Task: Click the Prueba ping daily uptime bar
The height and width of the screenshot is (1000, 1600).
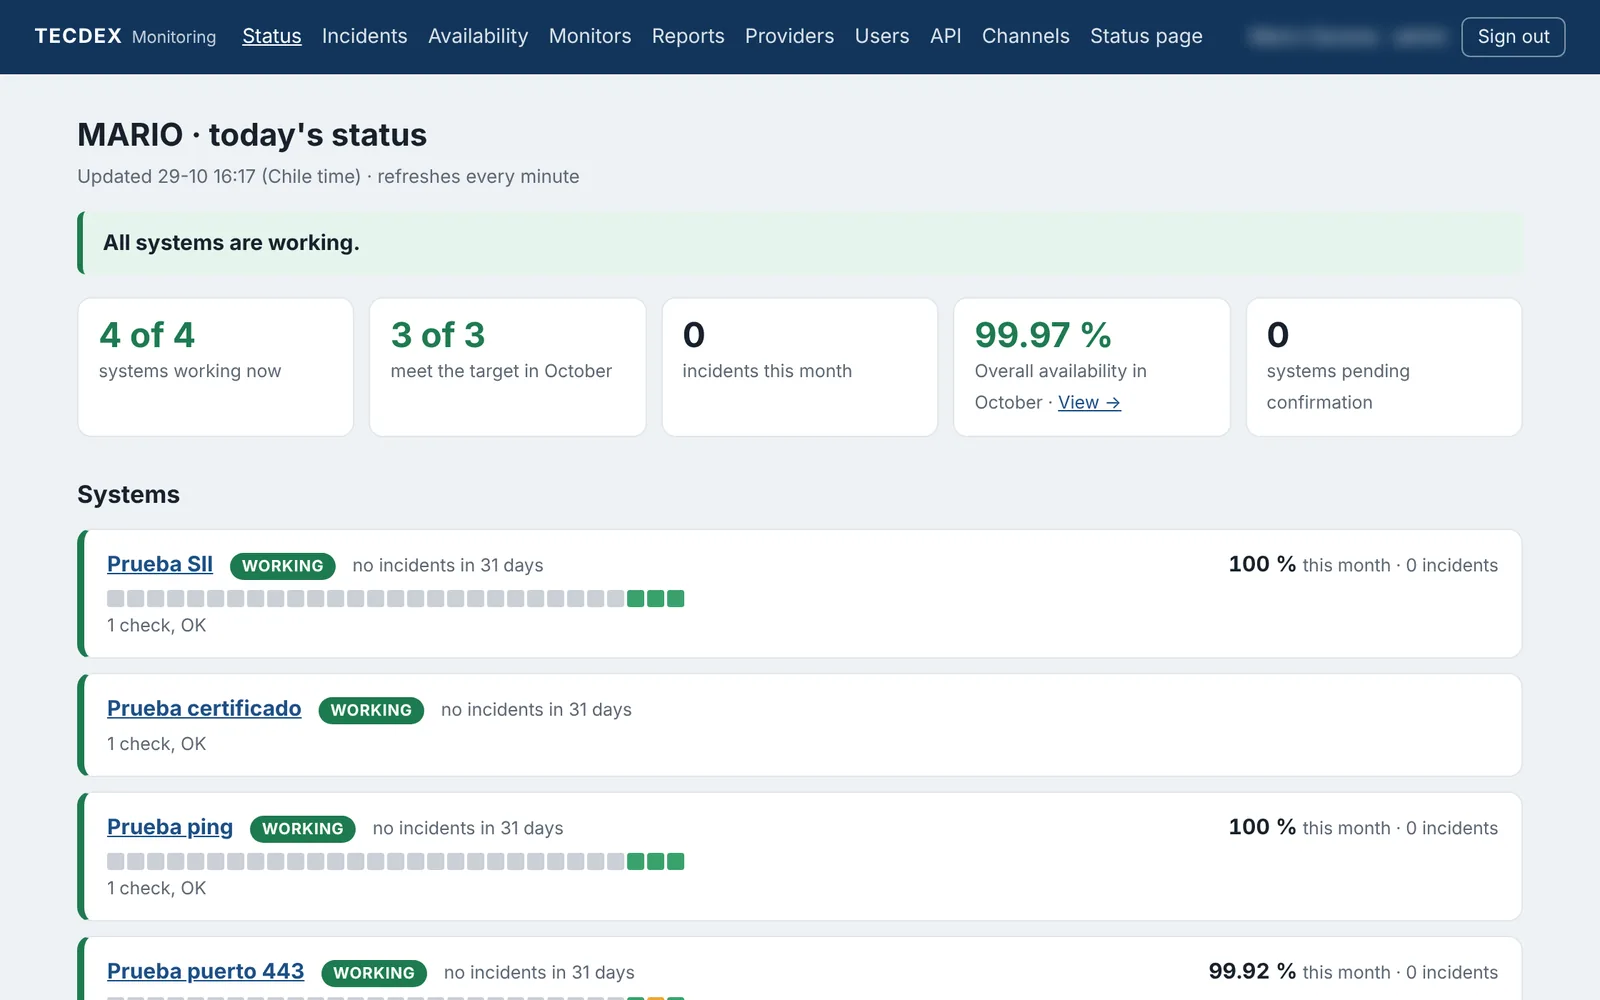Action: point(395,862)
